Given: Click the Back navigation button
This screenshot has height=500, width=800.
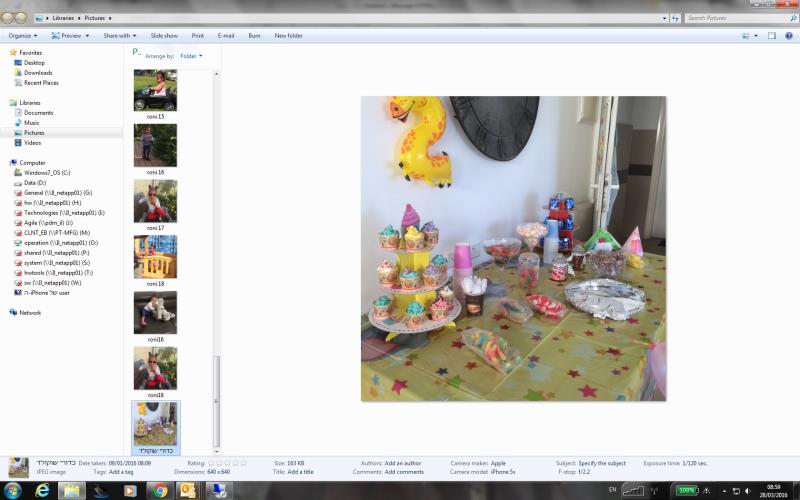Looking at the screenshot, I should point(7,18).
